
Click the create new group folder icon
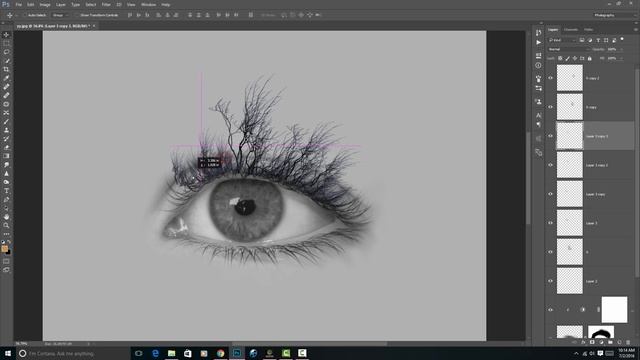610,342
